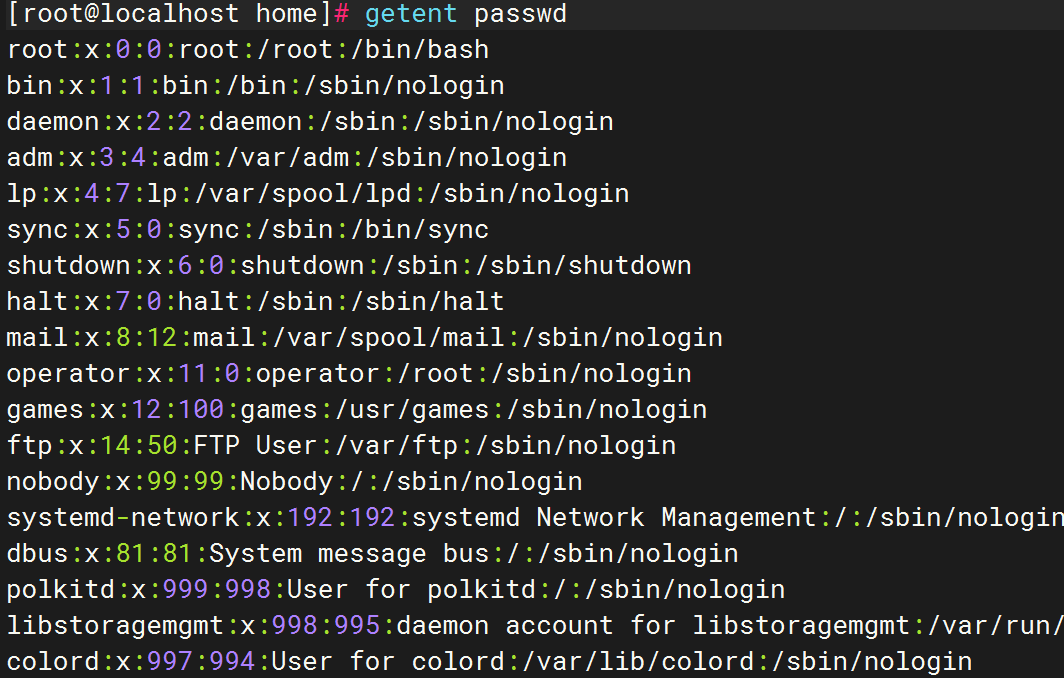Click '/var/spool/lpd' path in lp row
This screenshot has height=678, width=1064.
click(x=303, y=195)
